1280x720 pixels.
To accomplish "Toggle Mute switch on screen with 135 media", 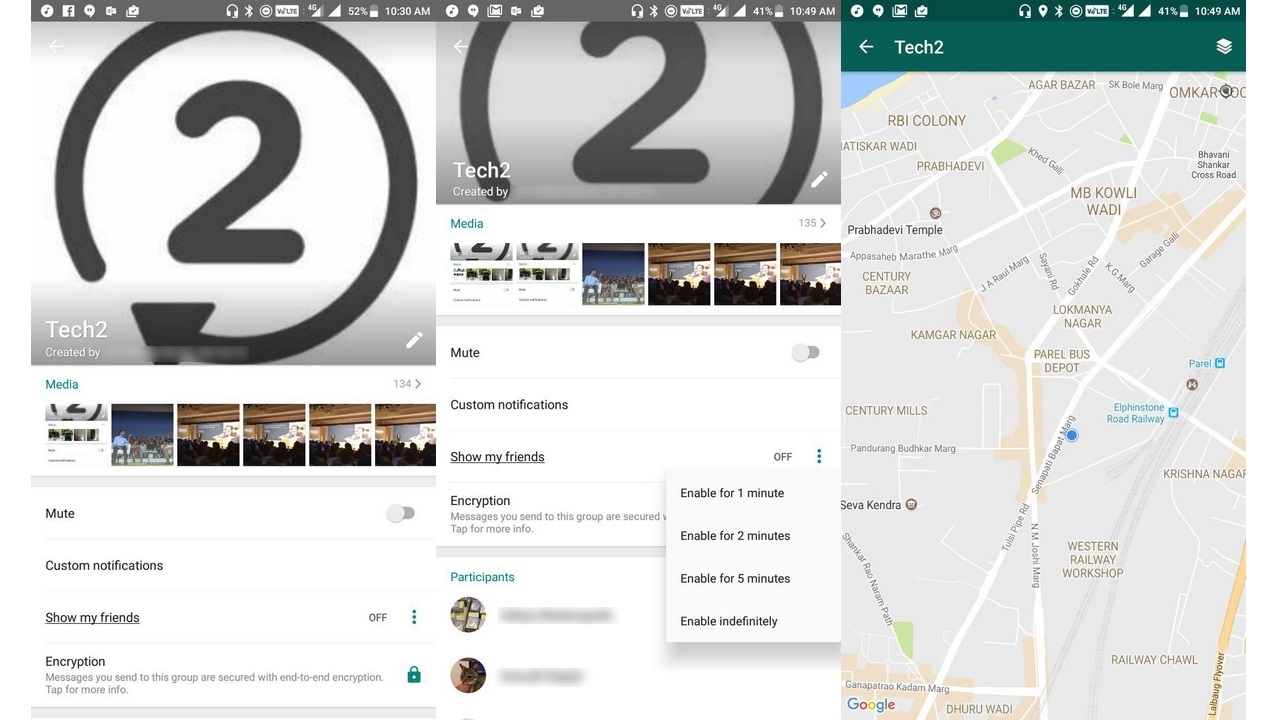I will pos(805,353).
